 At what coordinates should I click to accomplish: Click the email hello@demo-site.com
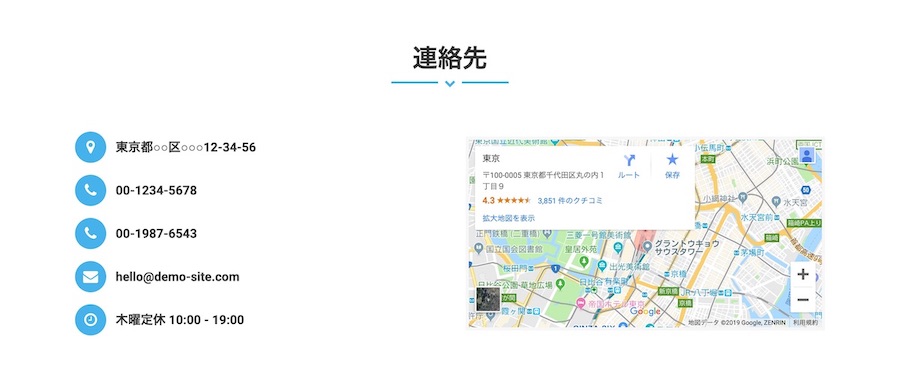pos(177,277)
